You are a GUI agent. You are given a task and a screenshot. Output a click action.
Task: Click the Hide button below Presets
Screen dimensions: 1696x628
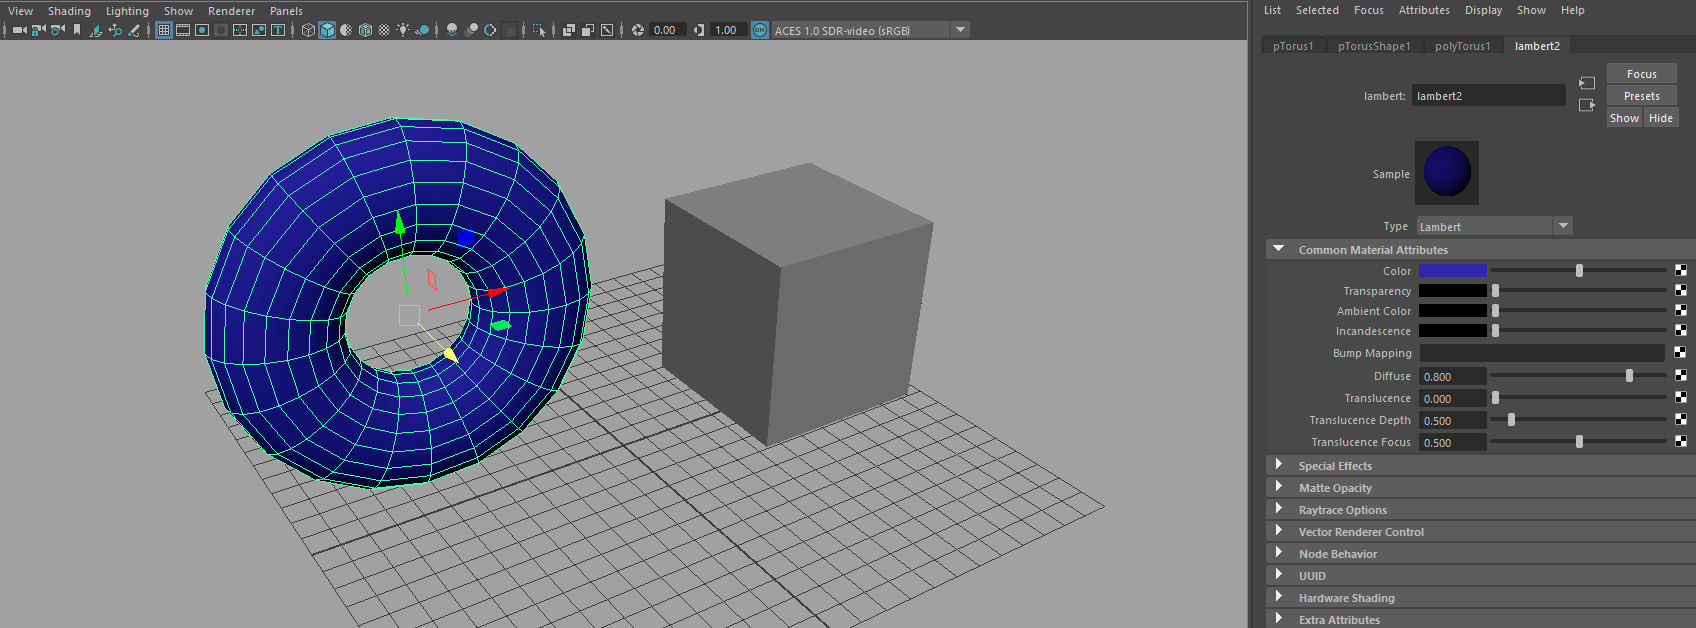[1661, 118]
